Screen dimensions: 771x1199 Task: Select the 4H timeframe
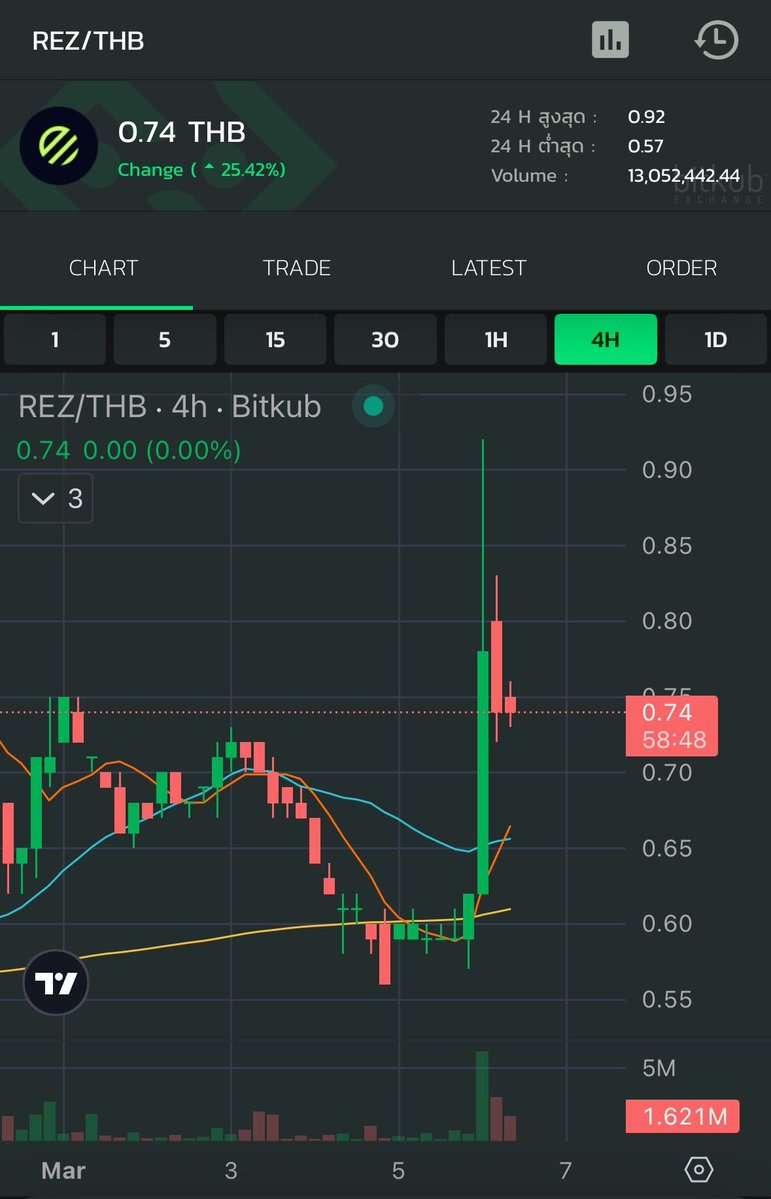coord(606,340)
